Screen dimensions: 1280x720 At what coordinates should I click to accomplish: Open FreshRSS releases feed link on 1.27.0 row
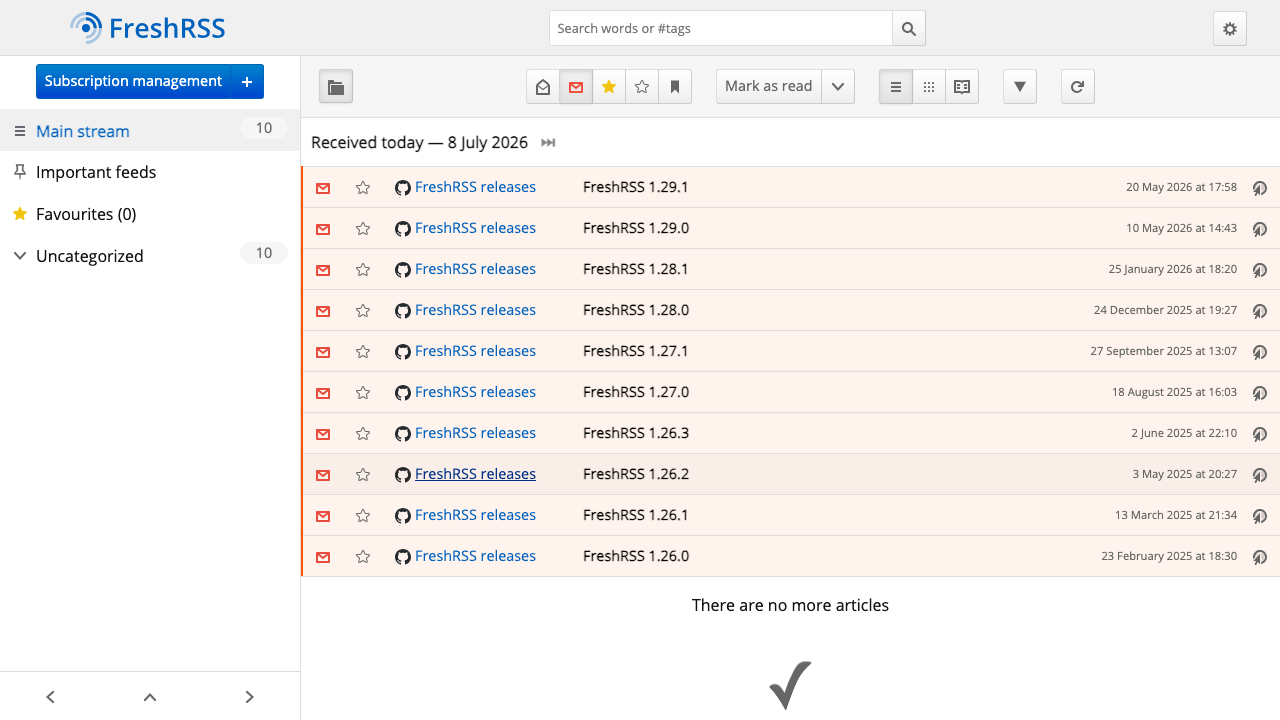pos(475,392)
